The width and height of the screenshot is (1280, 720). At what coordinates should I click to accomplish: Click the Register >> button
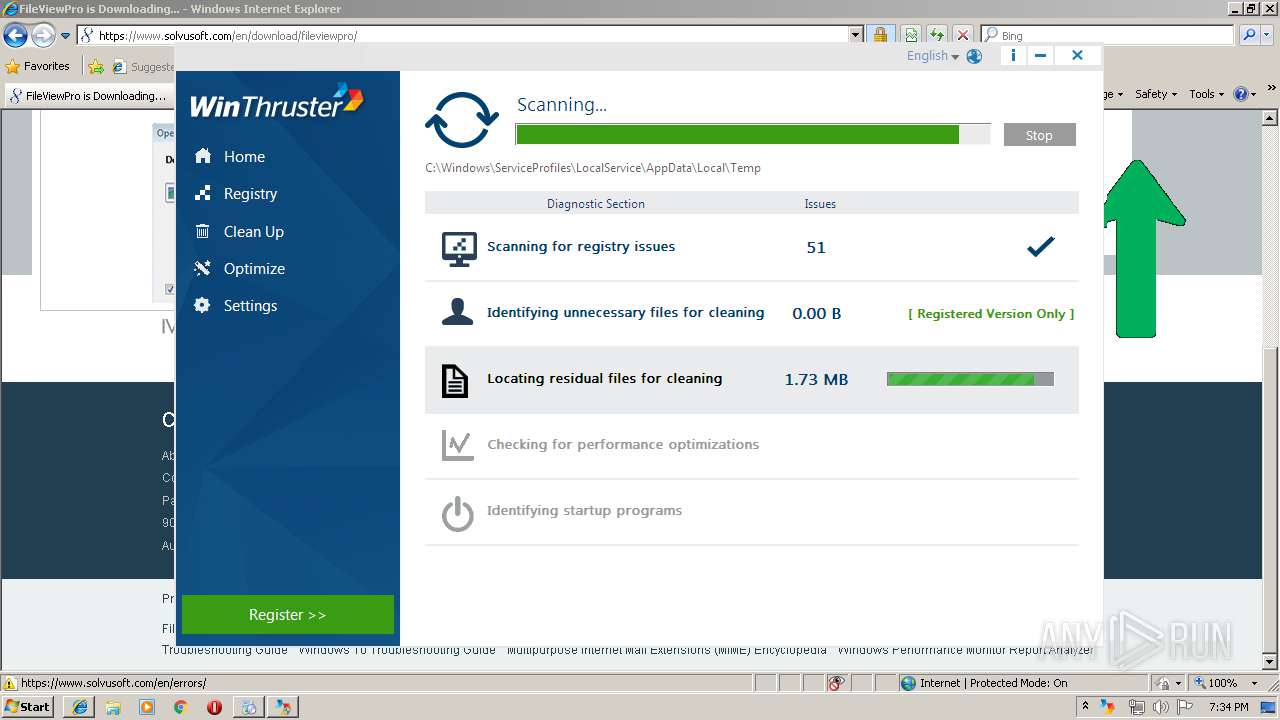click(x=288, y=614)
